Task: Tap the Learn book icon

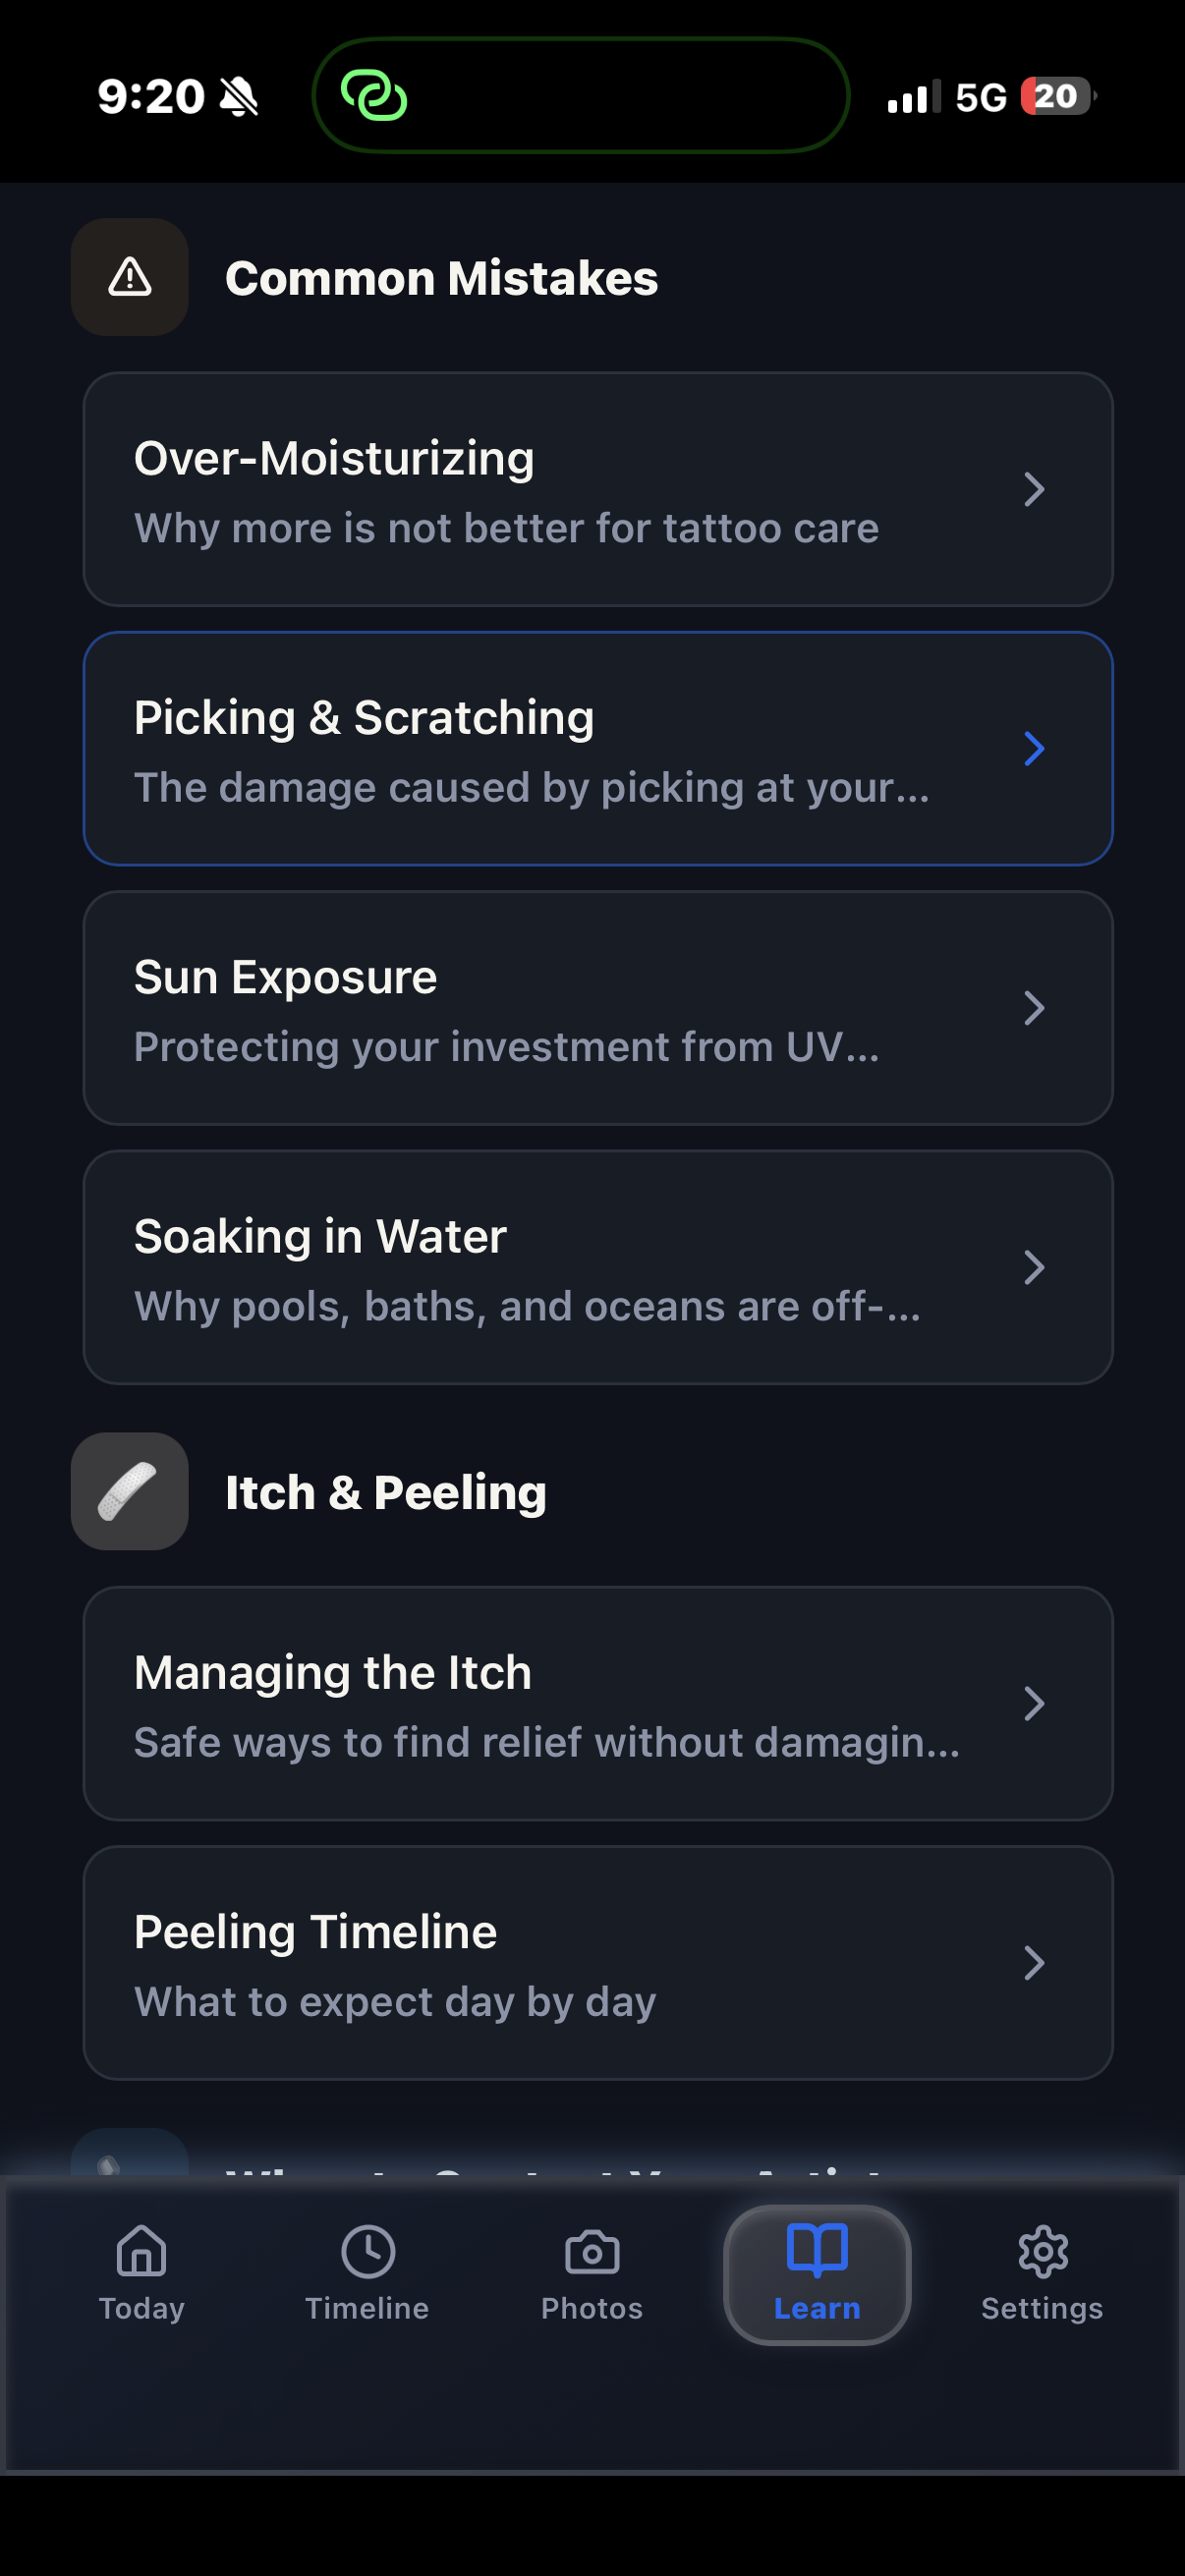Action: (817, 2251)
